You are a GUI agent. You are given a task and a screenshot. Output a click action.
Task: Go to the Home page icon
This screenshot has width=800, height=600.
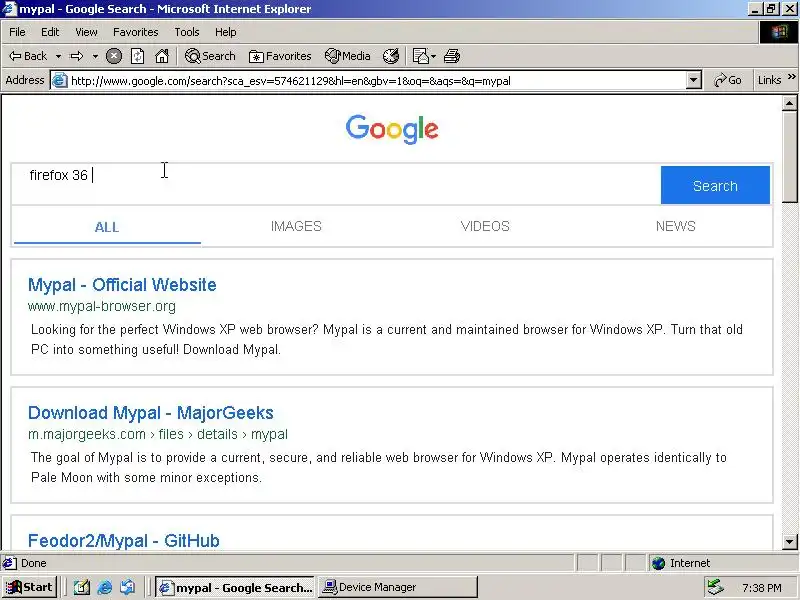coord(162,56)
